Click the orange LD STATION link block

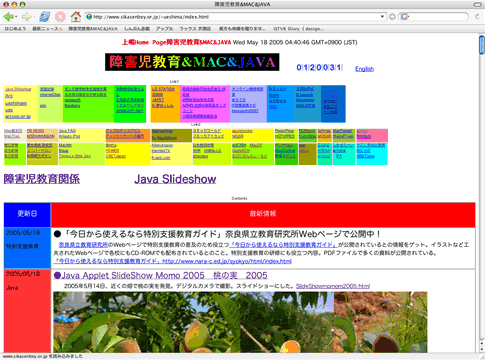point(165,104)
